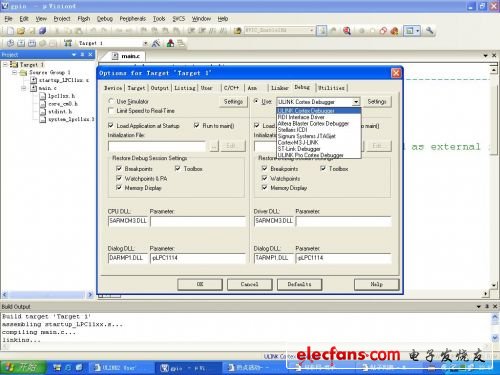Choose ST-Link Debugger option
This screenshot has width=500, height=375.
click(319, 149)
